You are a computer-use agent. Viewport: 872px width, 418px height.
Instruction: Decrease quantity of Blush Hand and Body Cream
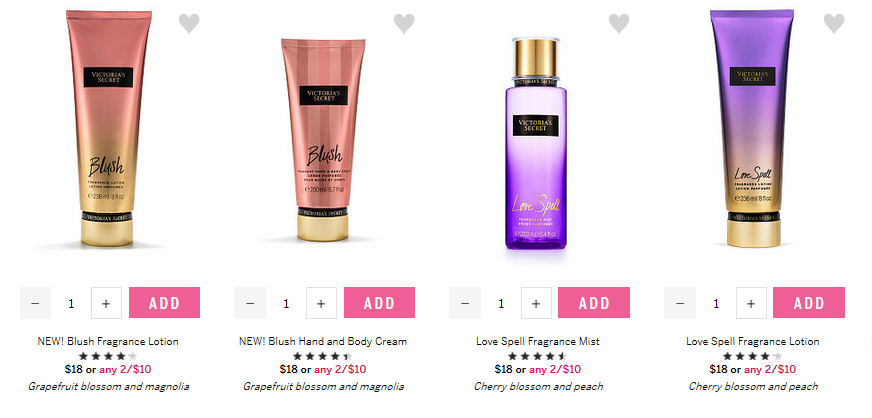tap(250, 303)
